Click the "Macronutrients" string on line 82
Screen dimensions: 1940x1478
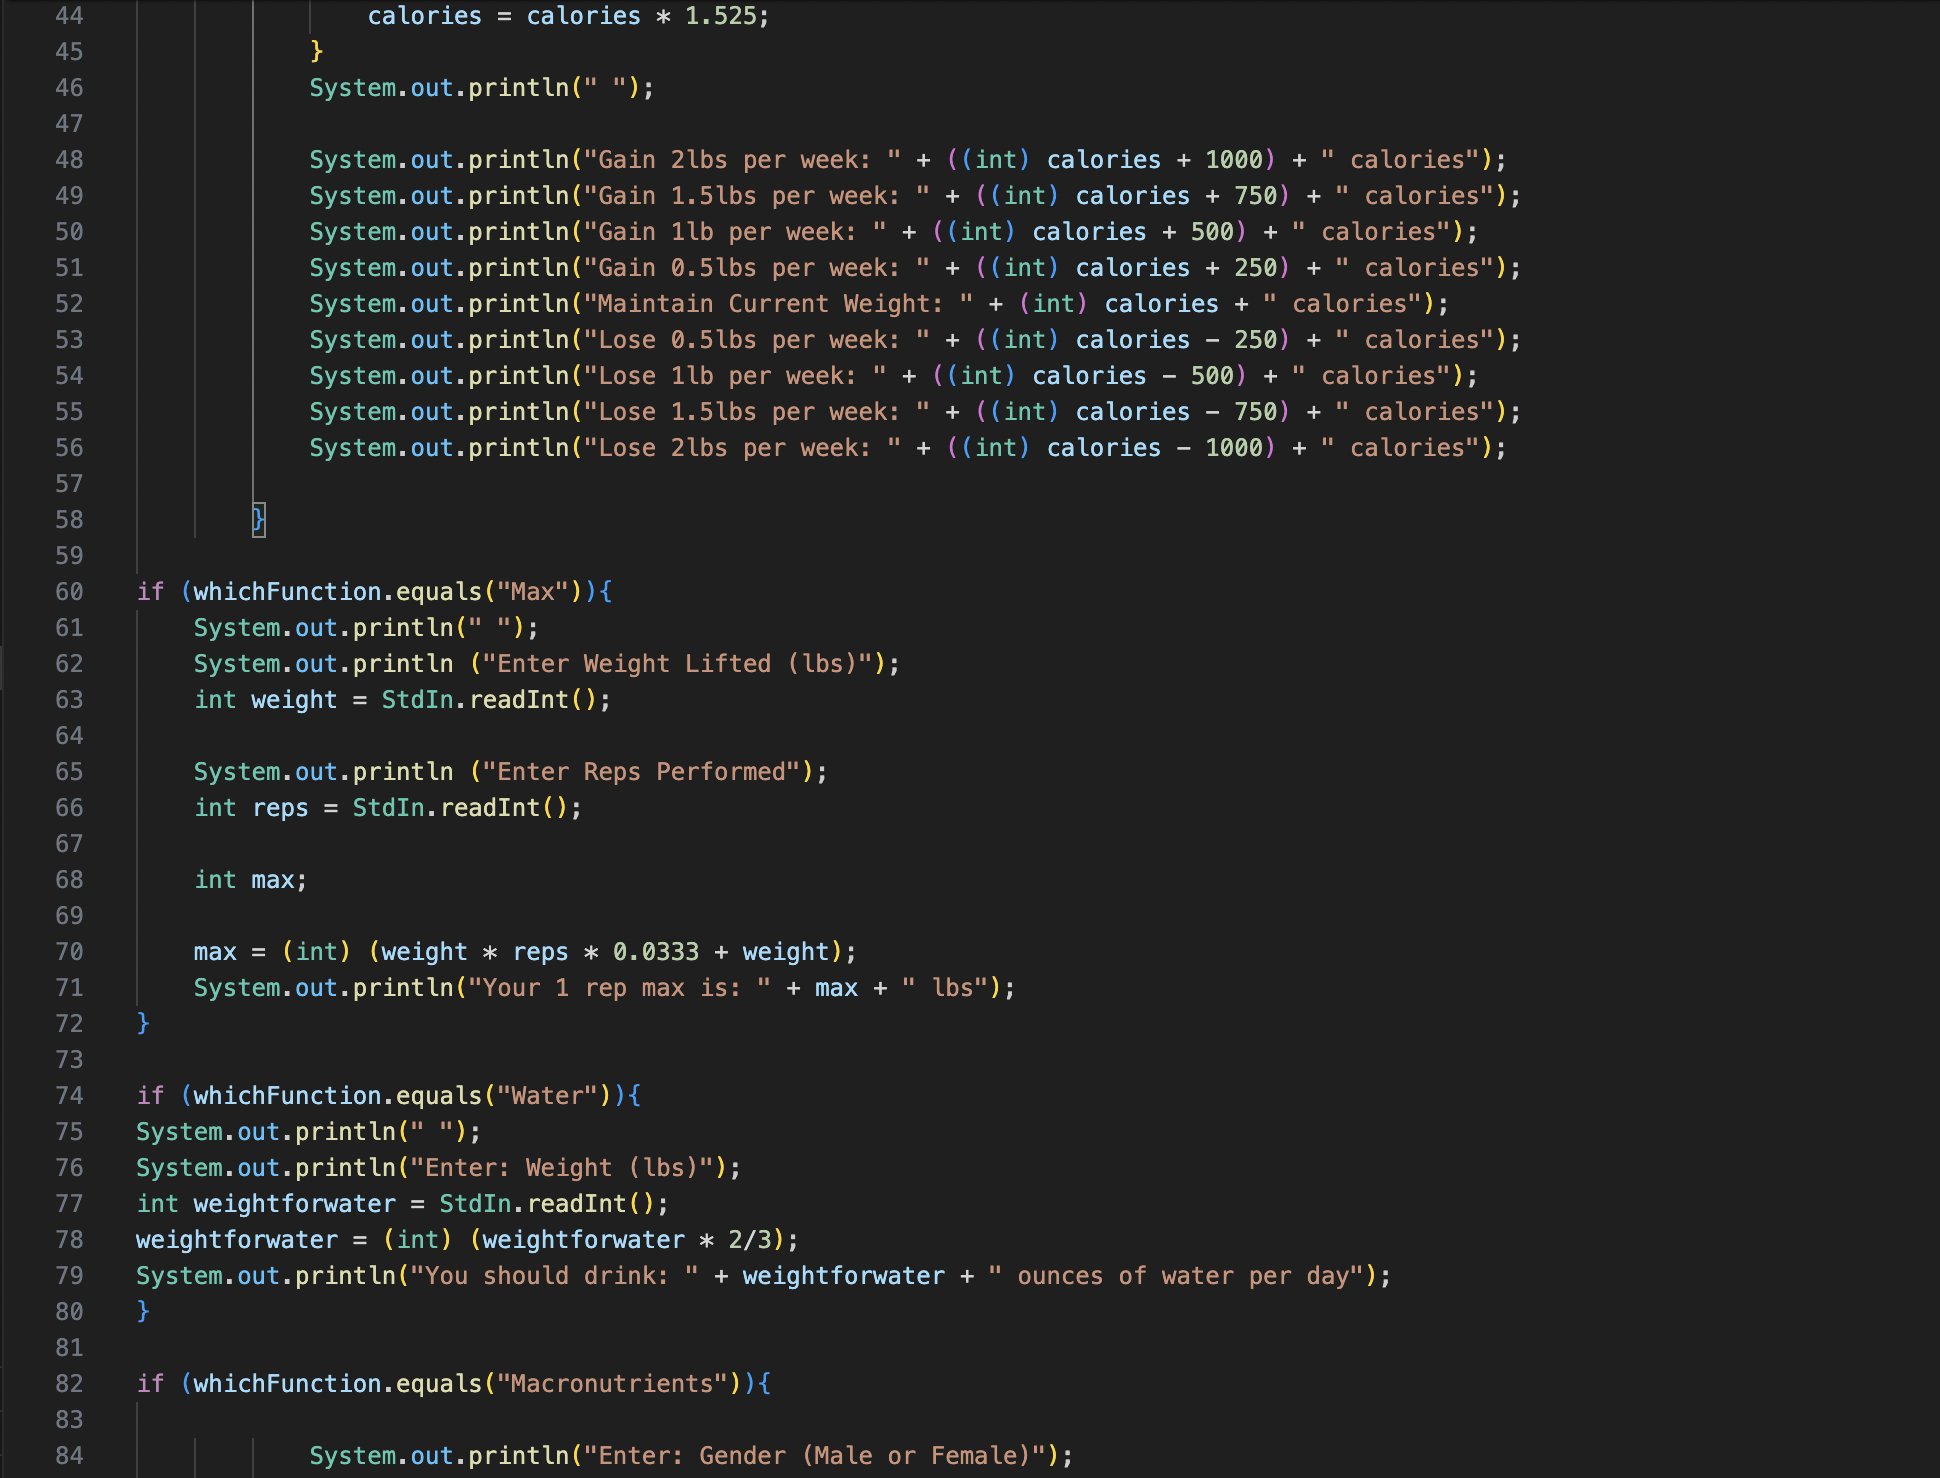(612, 1383)
